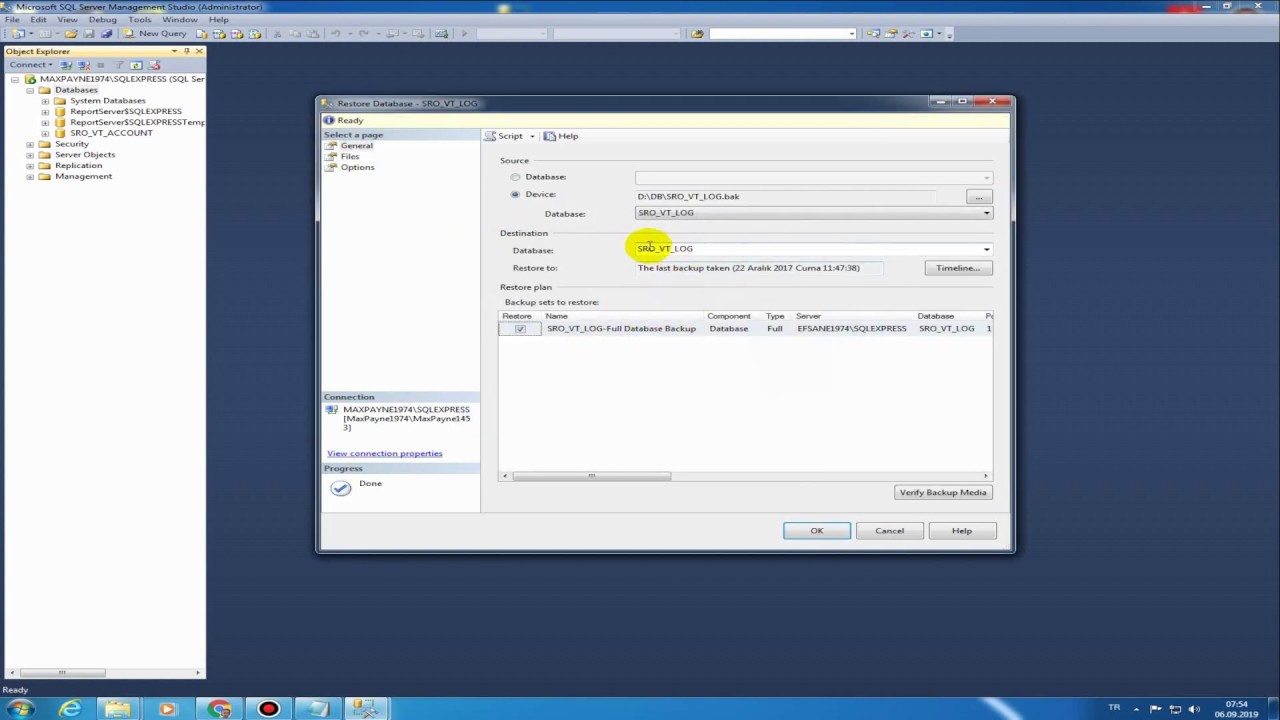1280x720 pixels.
Task: Open the Edit menu
Action: [x=38, y=19]
